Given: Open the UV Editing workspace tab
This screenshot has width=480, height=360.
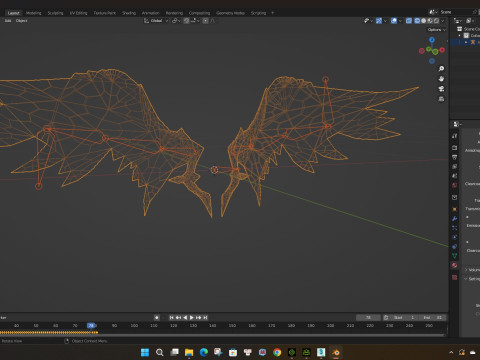Looking at the screenshot, I should [x=78, y=13].
